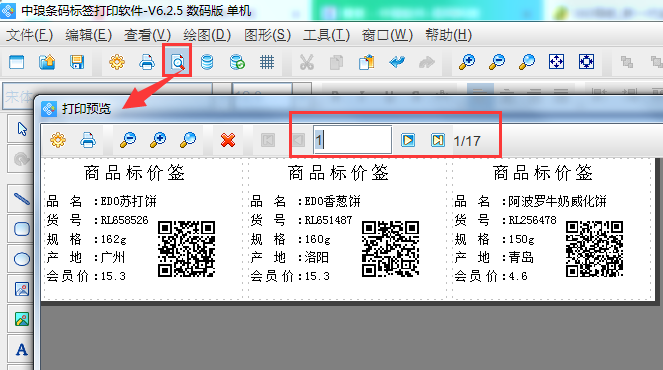Screen dimensions: 663x370
Task: Open the 编辑(E) menu
Action: [88, 35]
